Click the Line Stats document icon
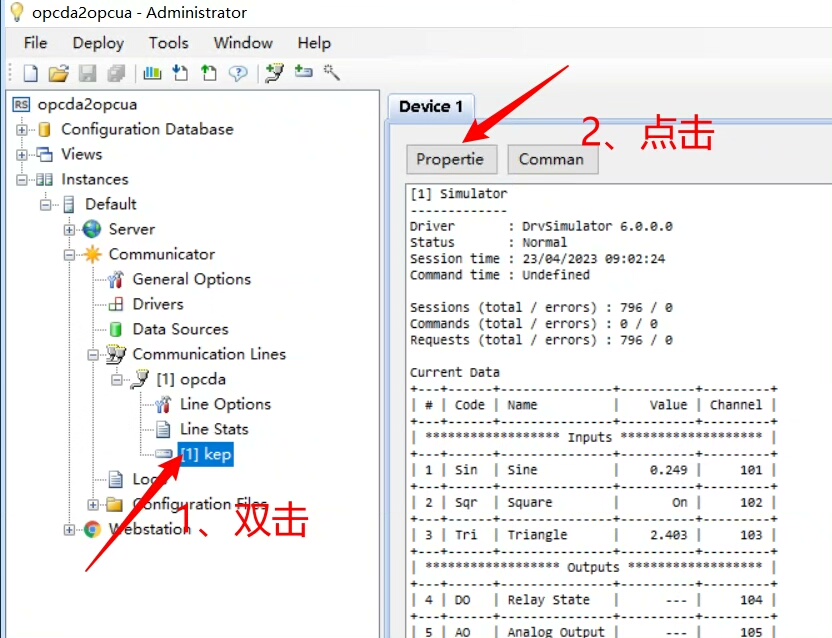The image size is (832, 638). point(163,429)
